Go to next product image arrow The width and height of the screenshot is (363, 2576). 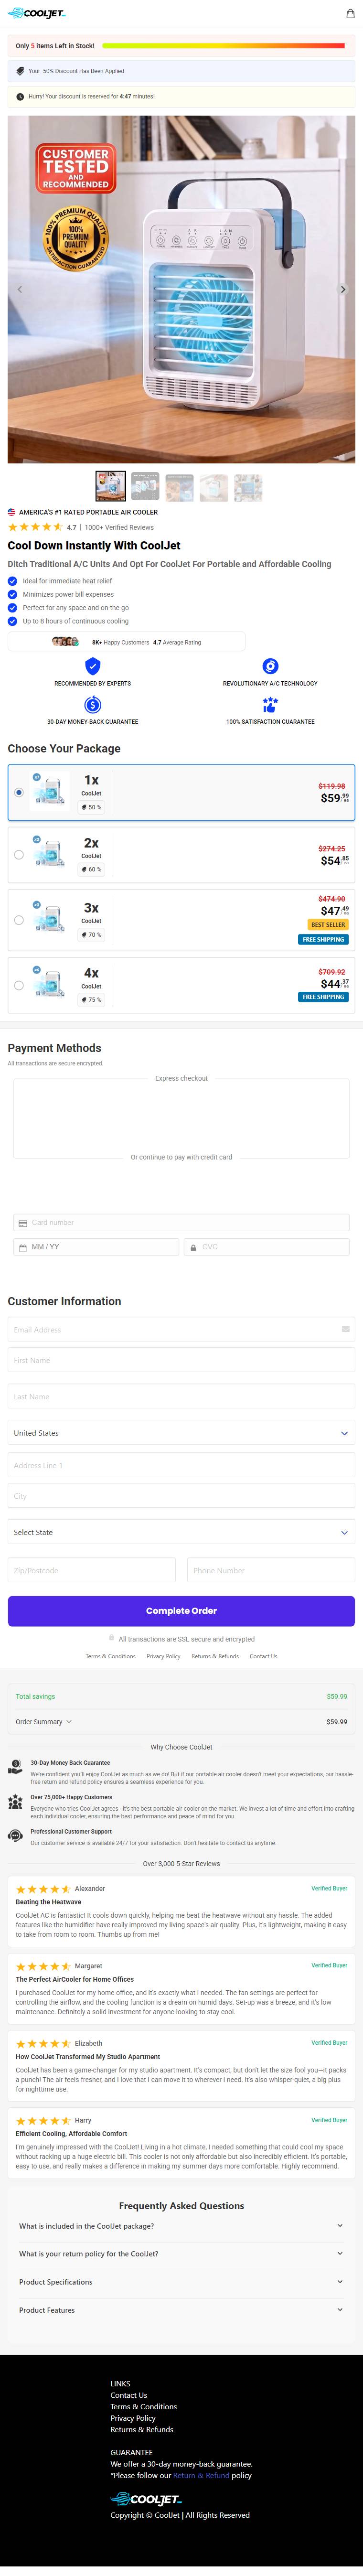coord(343,289)
